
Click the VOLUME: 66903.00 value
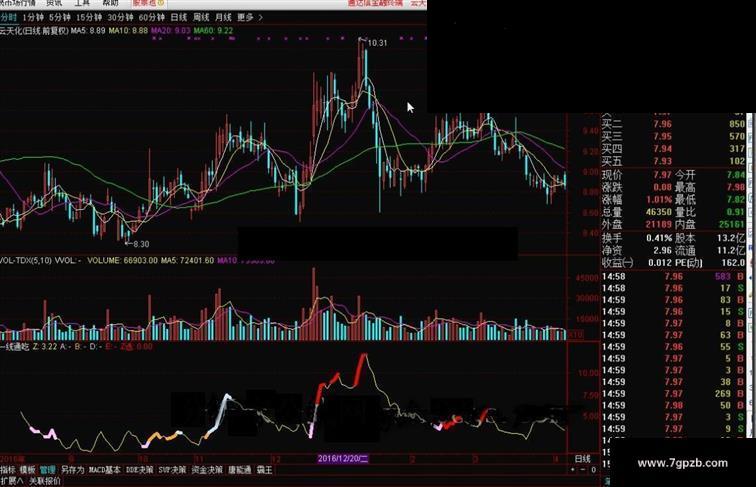[122, 260]
